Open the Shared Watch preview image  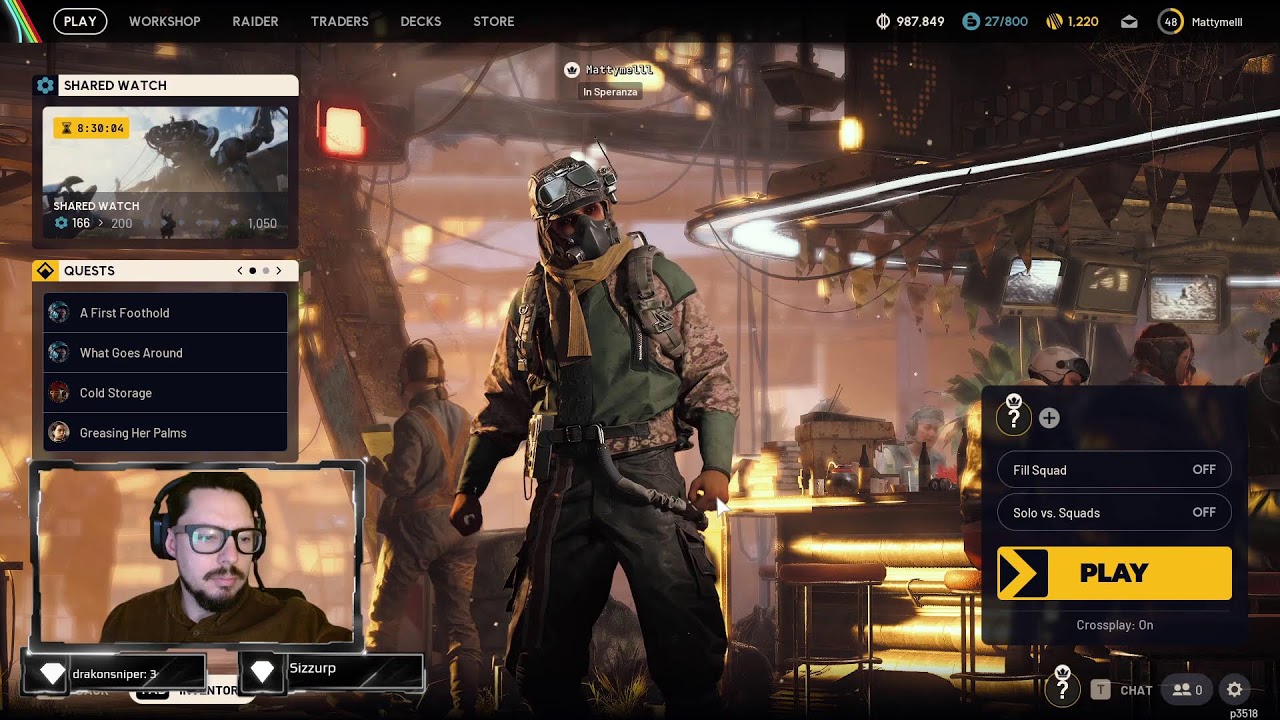165,172
